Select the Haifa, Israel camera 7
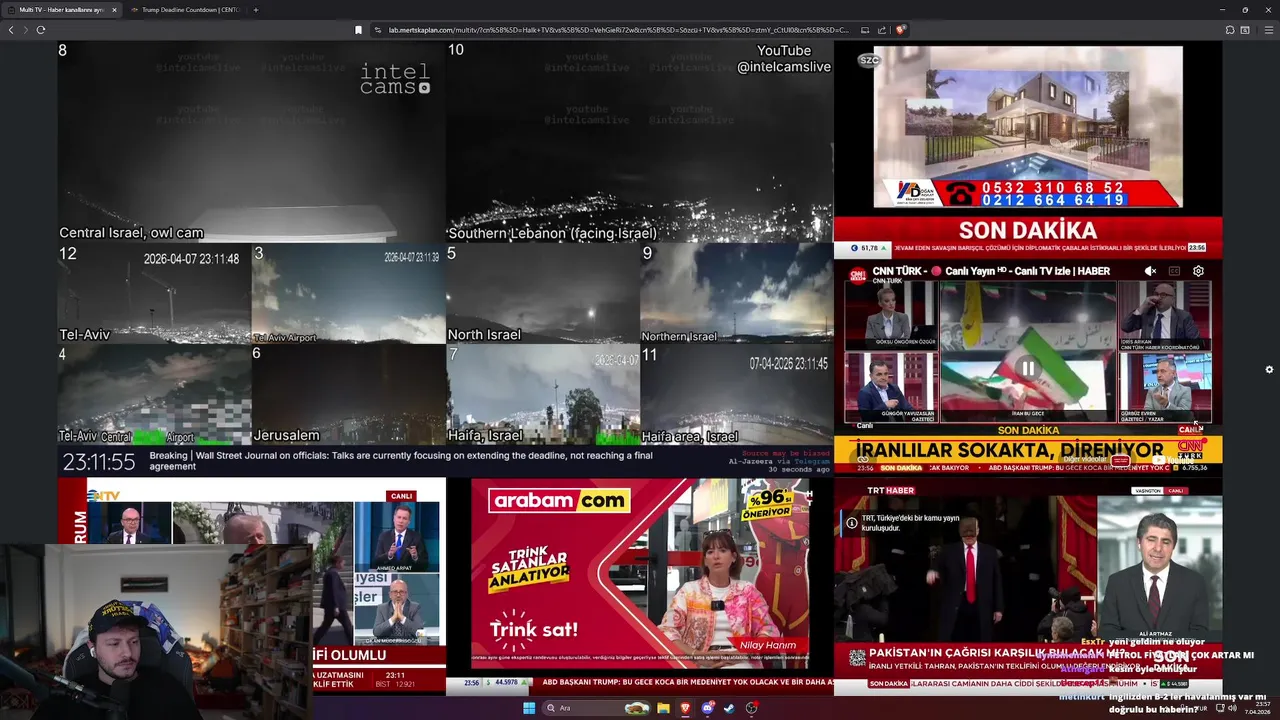The width and height of the screenshot is (1280, 720). 543,394
